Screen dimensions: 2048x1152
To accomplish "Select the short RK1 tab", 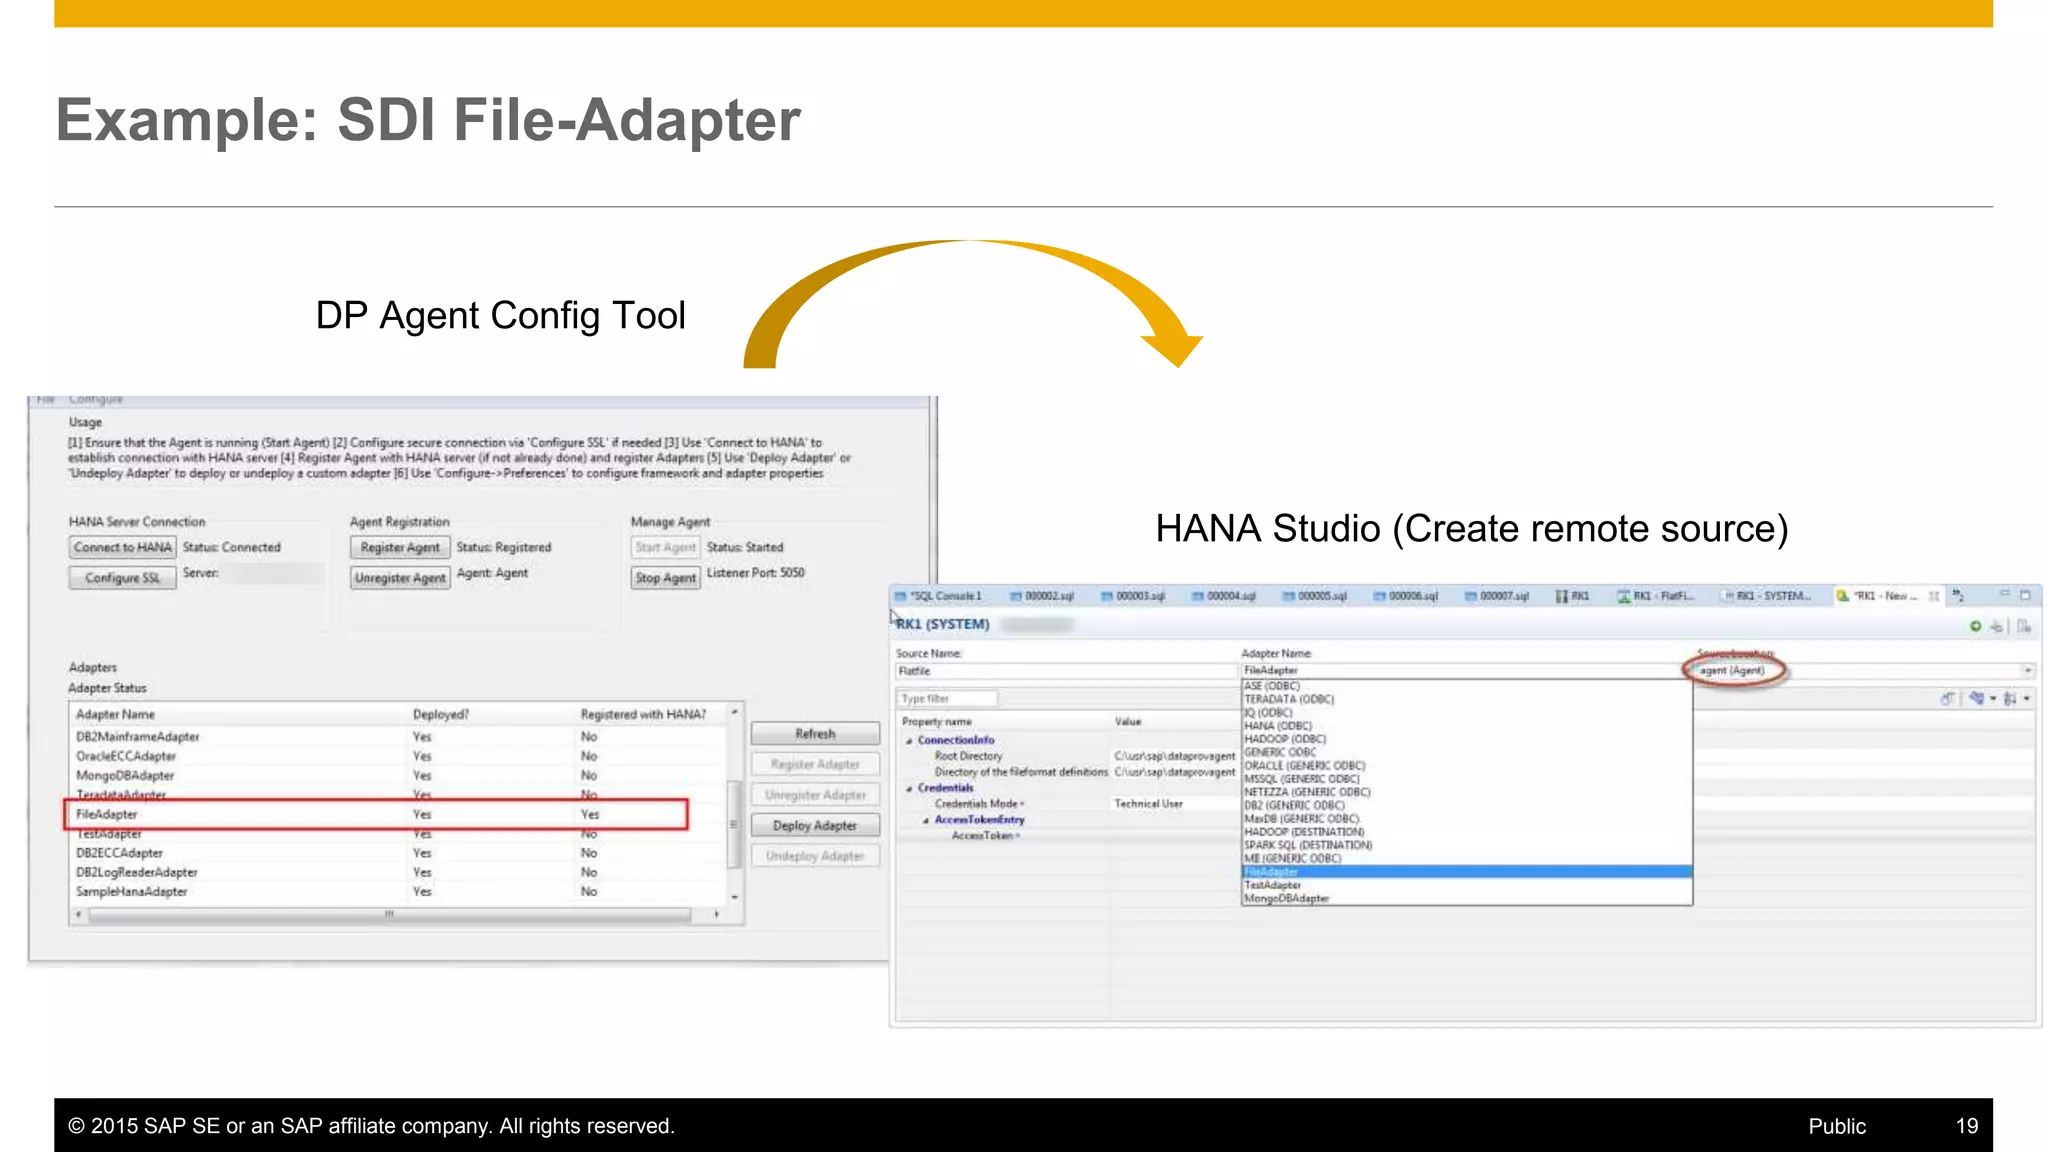I will click(x=1572, y=596).
